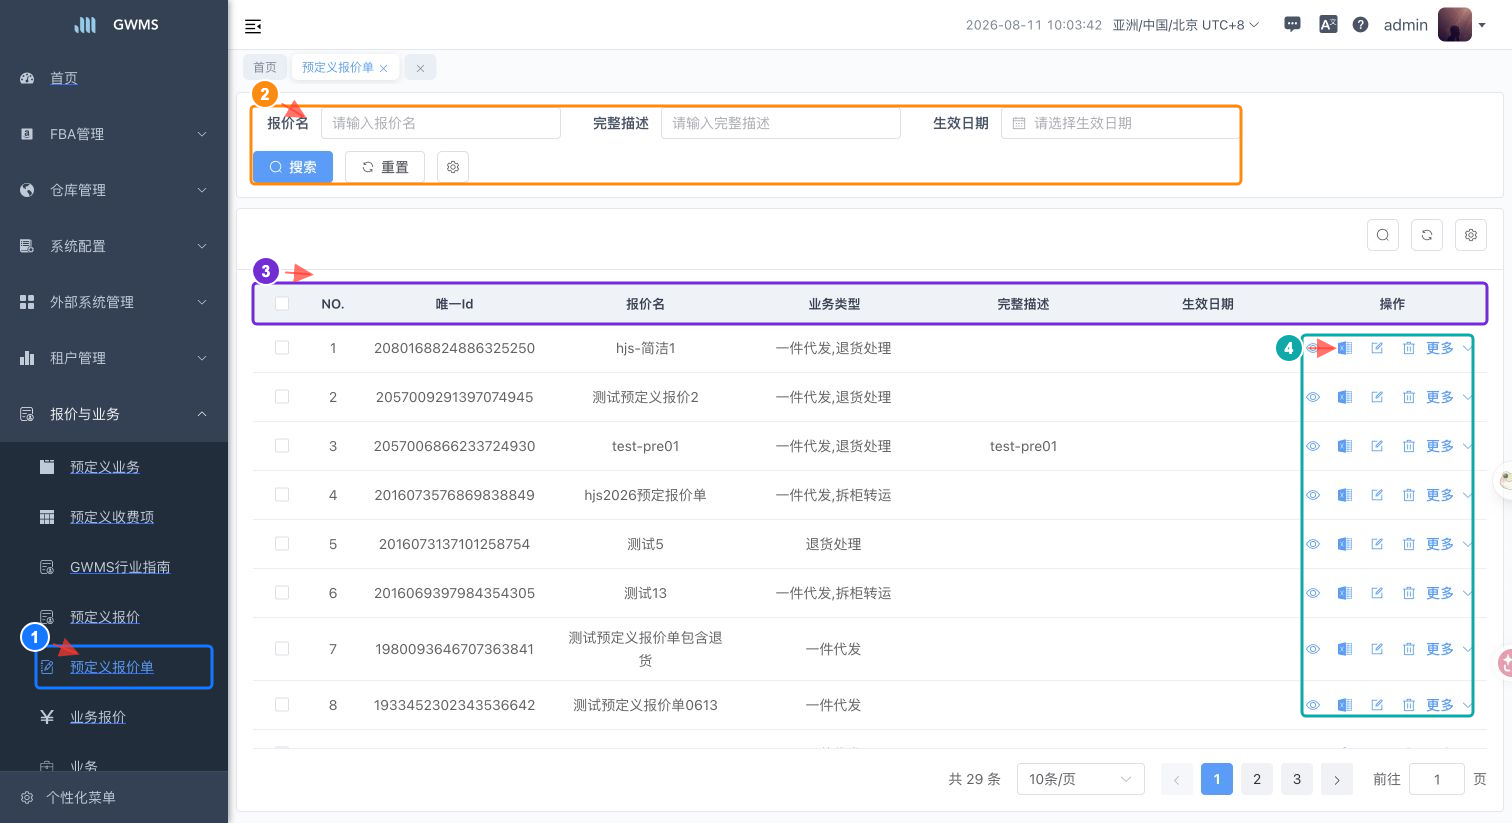This screenshot has width=1512, height=823.
Task: Check the box for row hjs-简洁1
Action: click(282, 348)
